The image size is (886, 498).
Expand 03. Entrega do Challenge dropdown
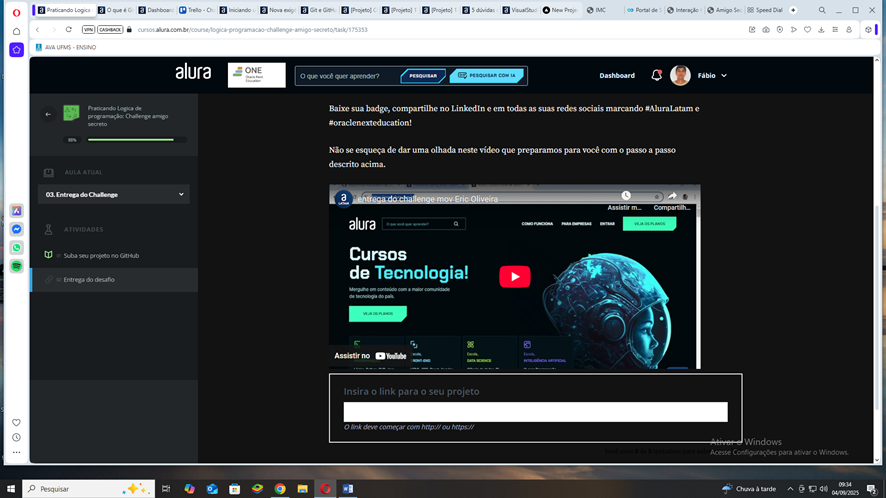(x=114, y=194)
